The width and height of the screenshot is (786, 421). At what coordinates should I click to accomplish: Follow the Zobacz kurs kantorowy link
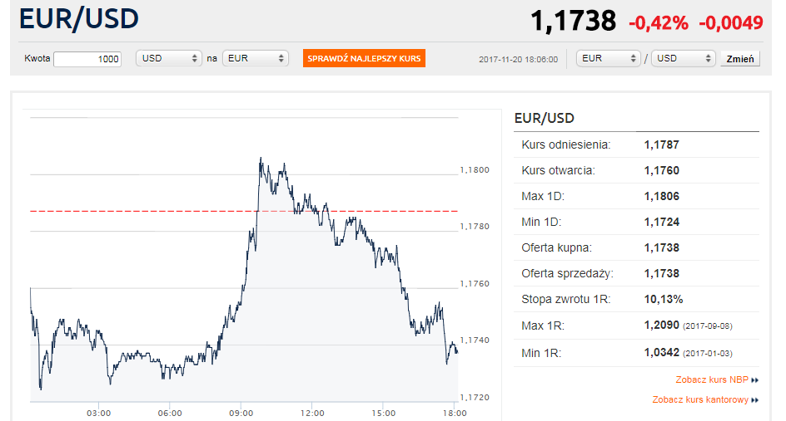700,400
